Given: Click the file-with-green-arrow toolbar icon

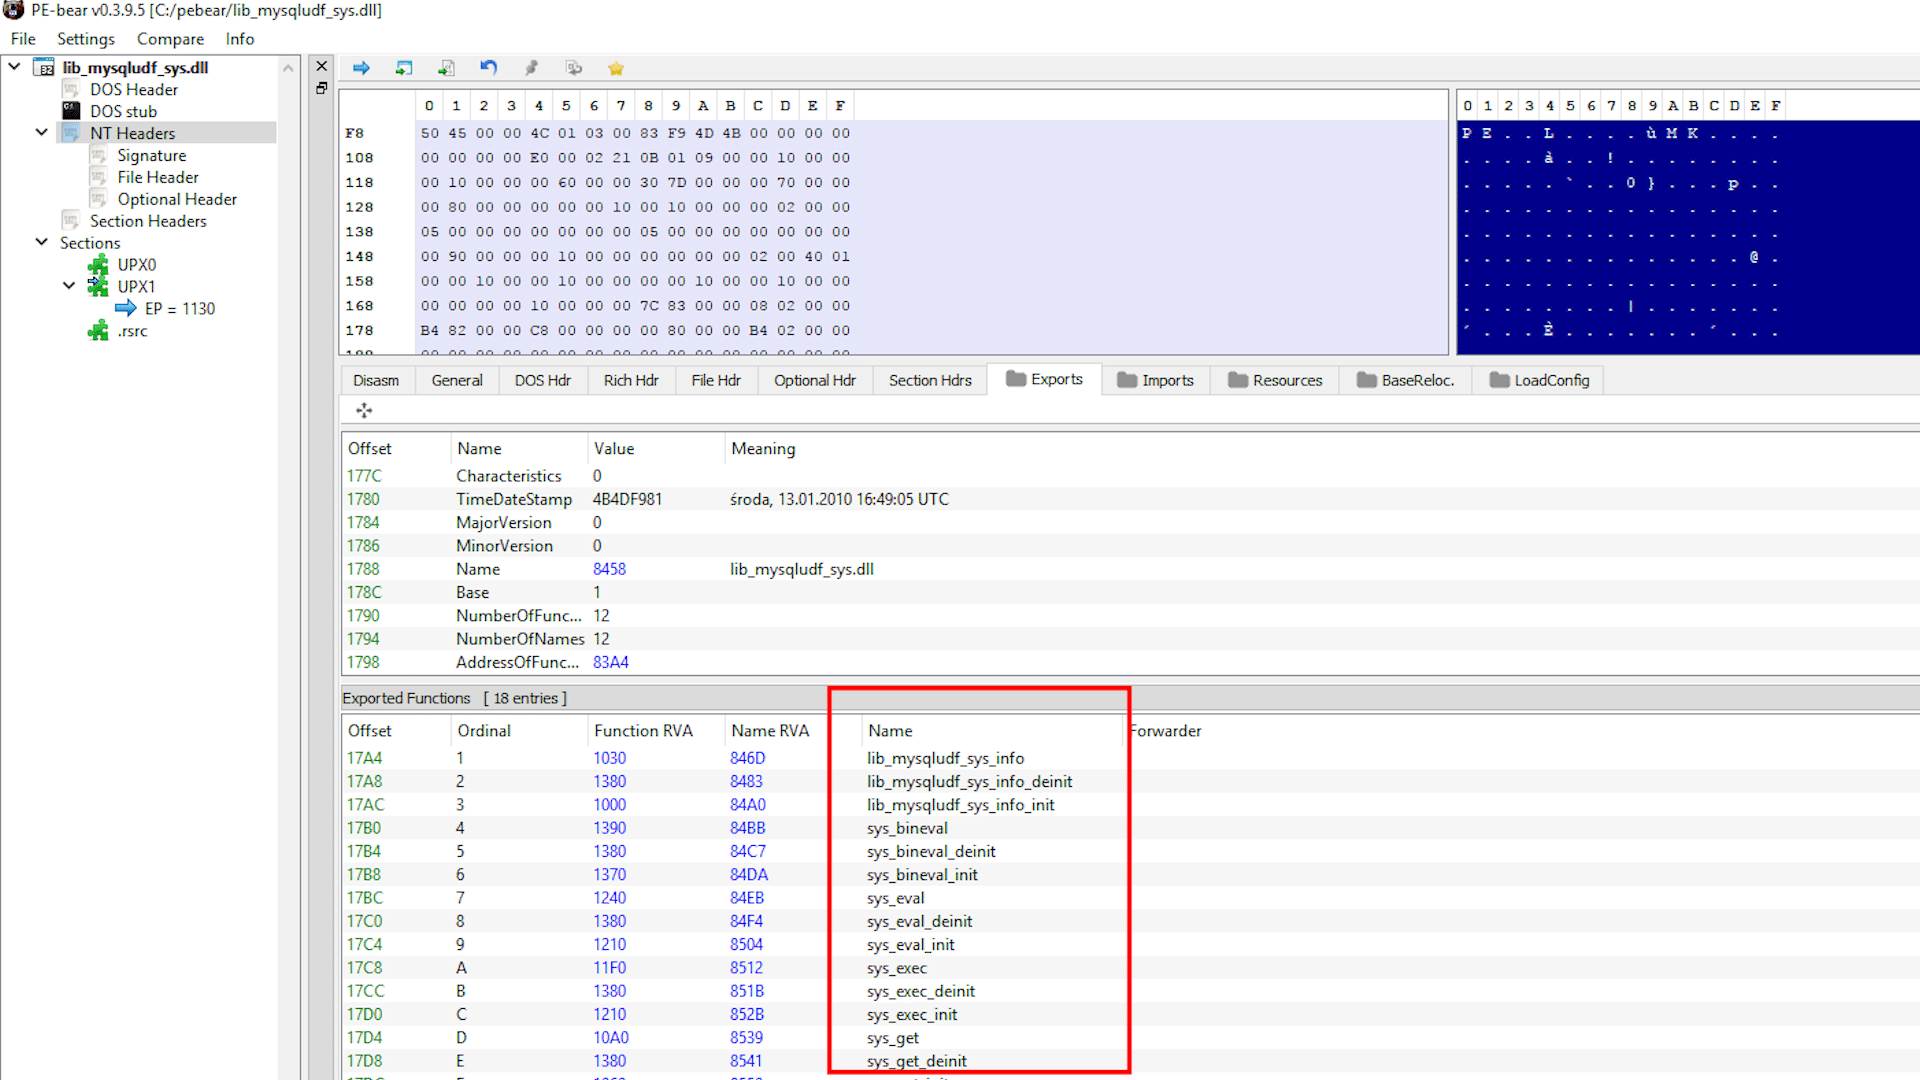Looking at the screenshot, I should click(x=446, y=68).
